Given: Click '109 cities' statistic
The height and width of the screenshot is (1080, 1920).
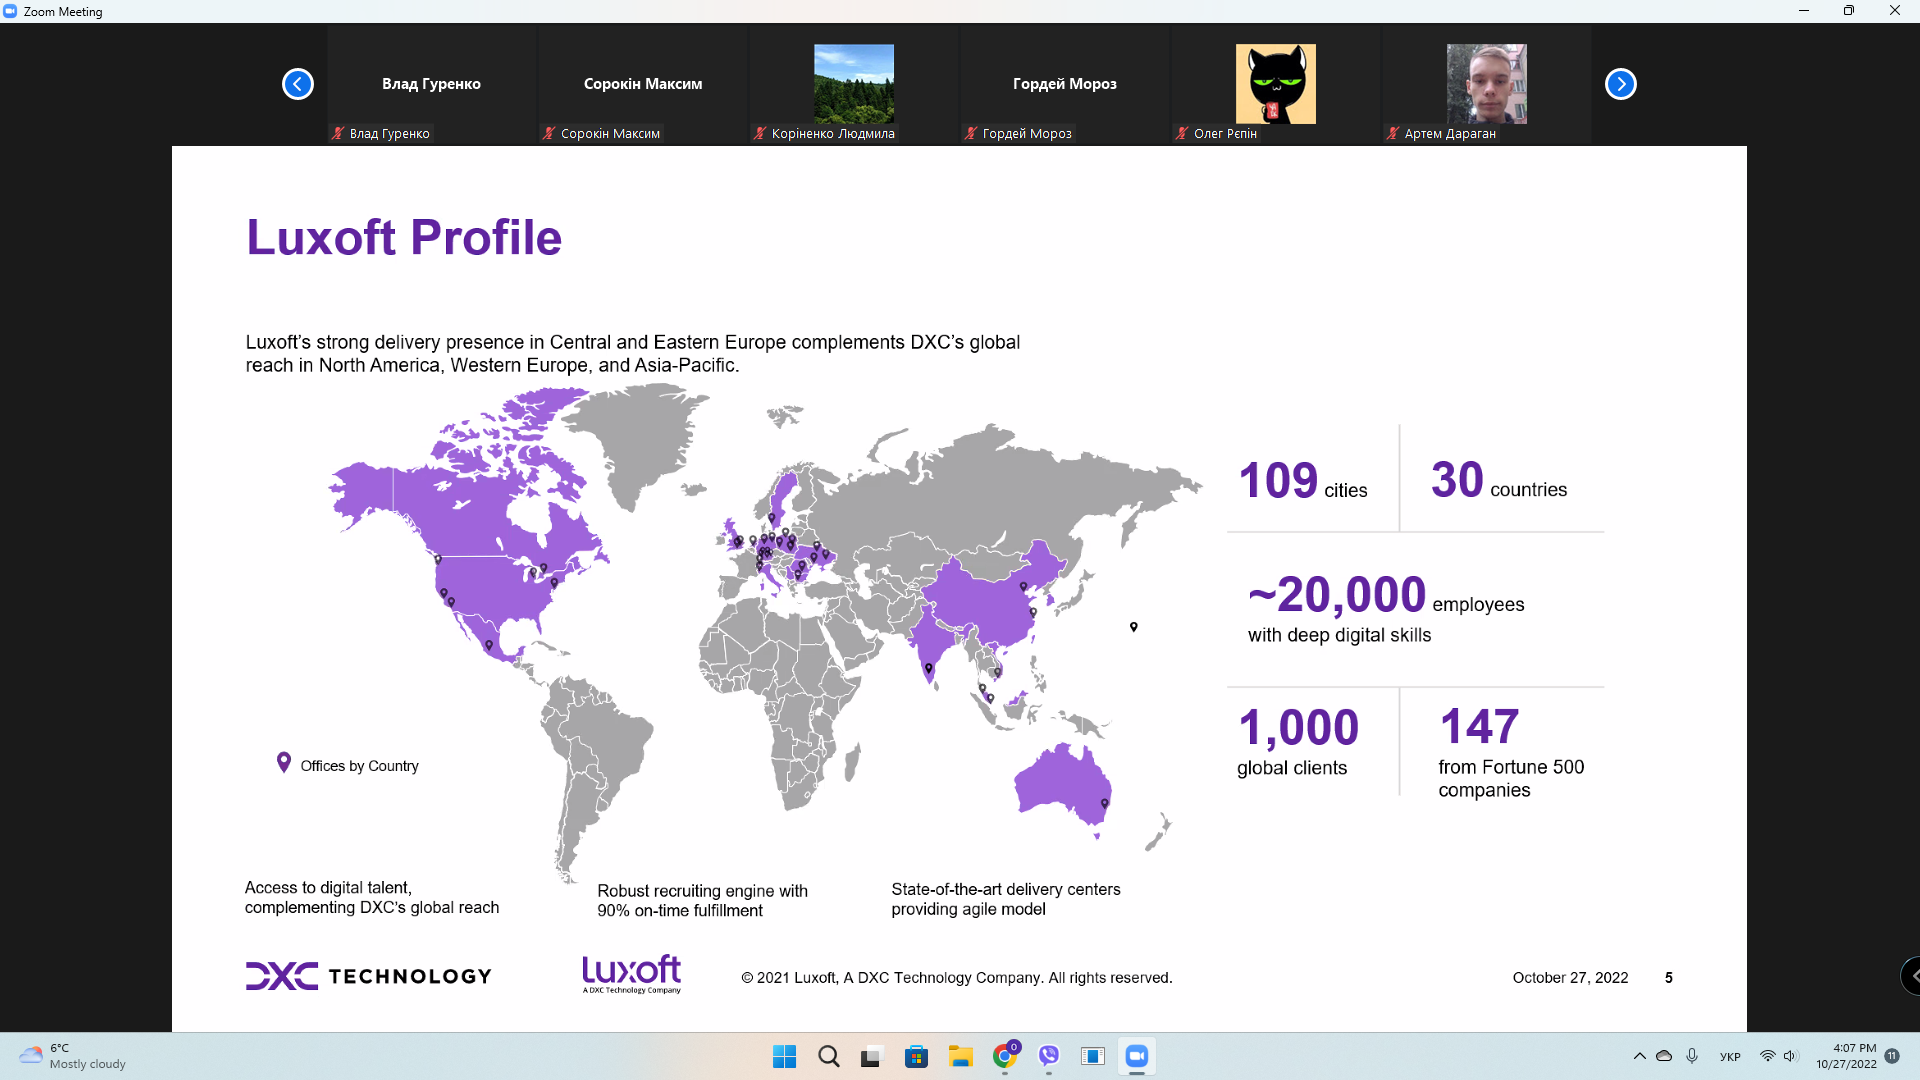Looking at the screenshot, I should (x=1302, y=481).
